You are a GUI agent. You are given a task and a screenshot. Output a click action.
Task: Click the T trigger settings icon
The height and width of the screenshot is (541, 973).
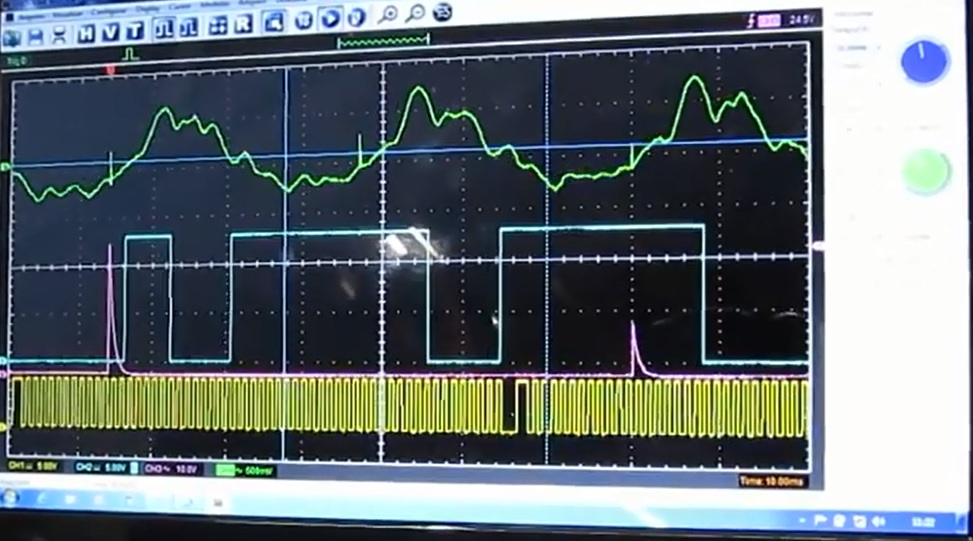pyautogui.click(x=135, y=34)
